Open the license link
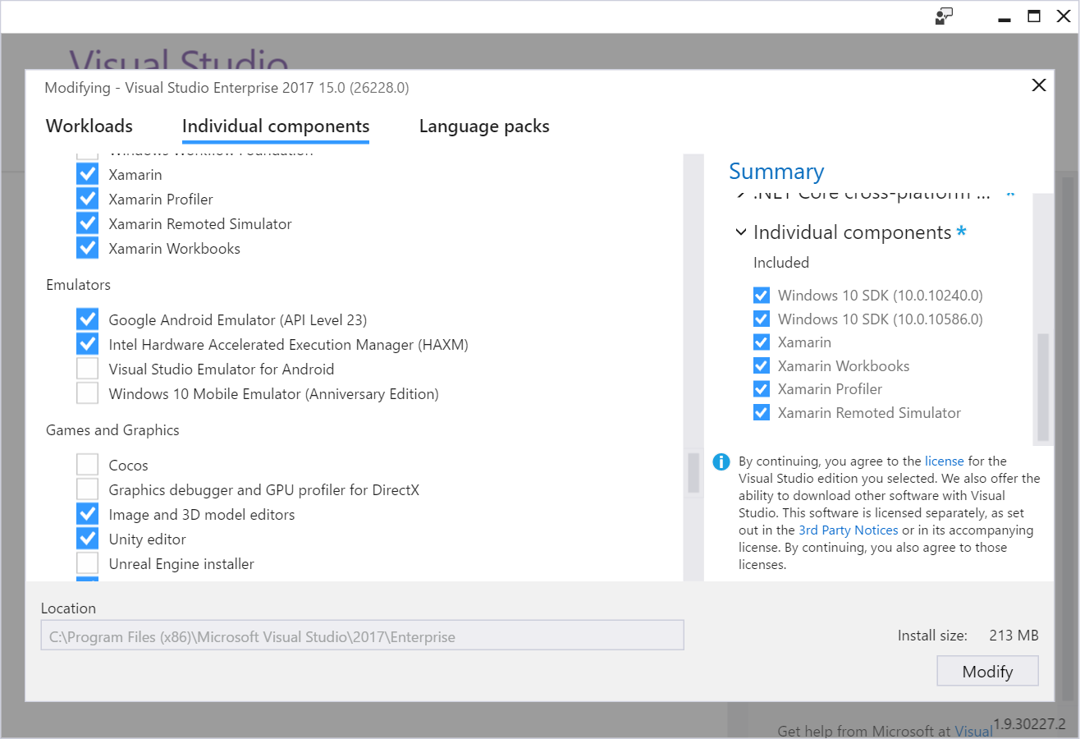 coord(944,461)
